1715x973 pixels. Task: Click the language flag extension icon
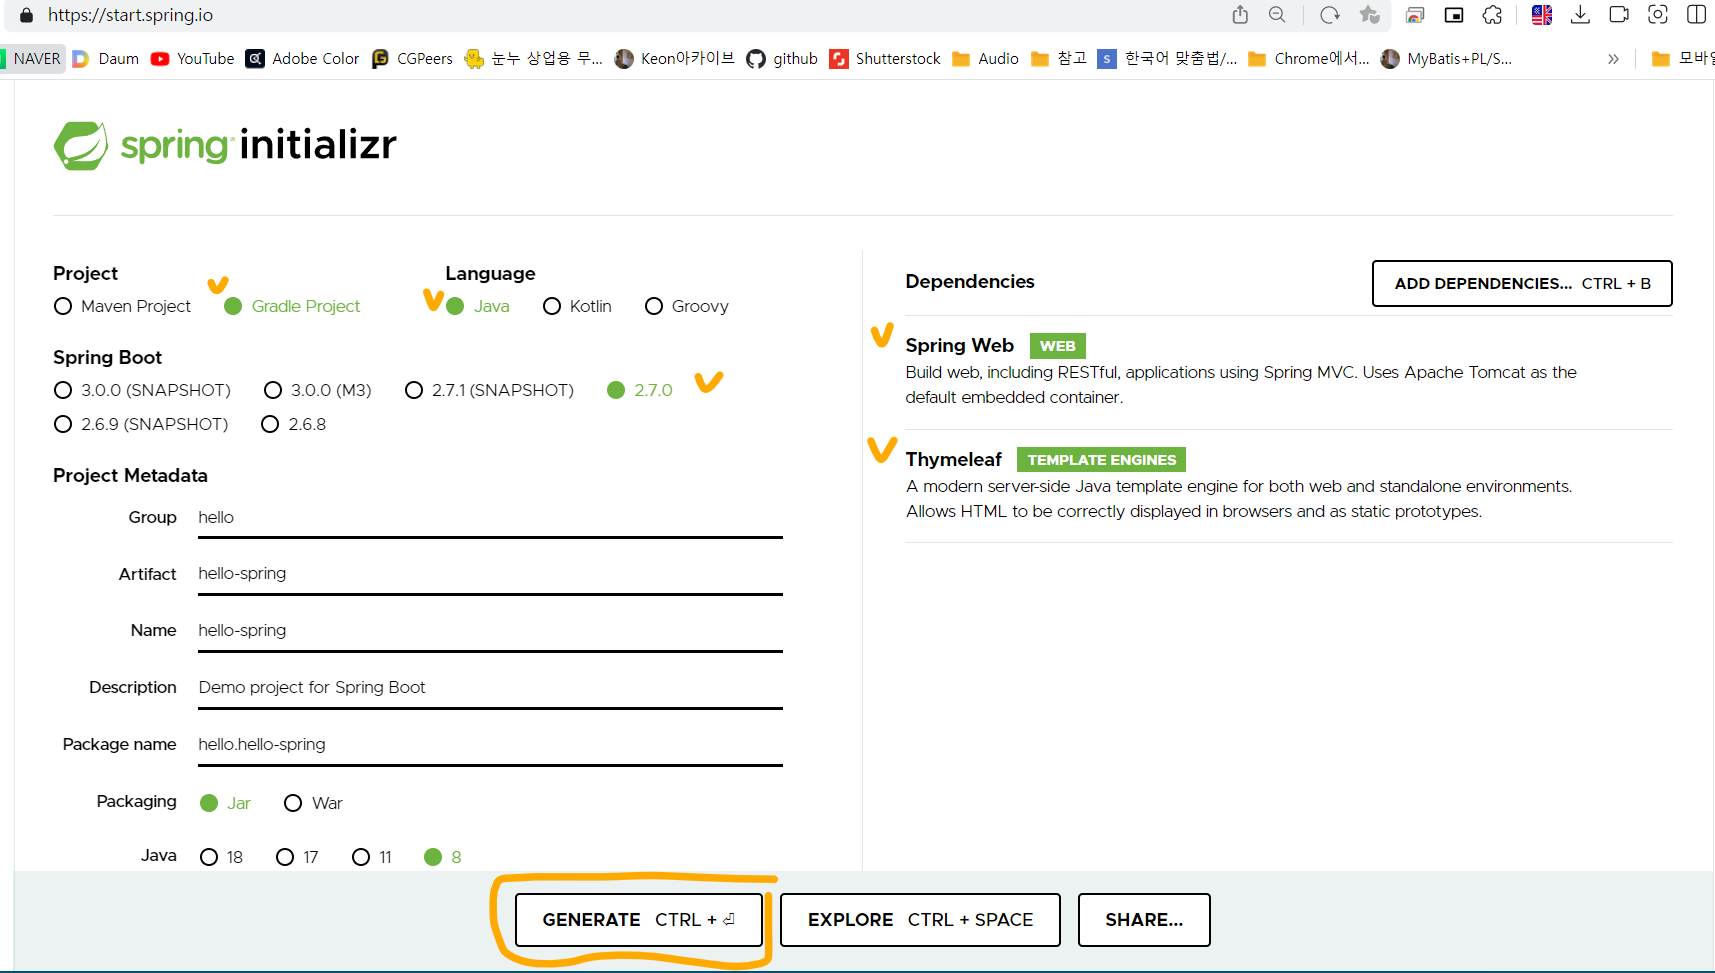coord(1542,15)
